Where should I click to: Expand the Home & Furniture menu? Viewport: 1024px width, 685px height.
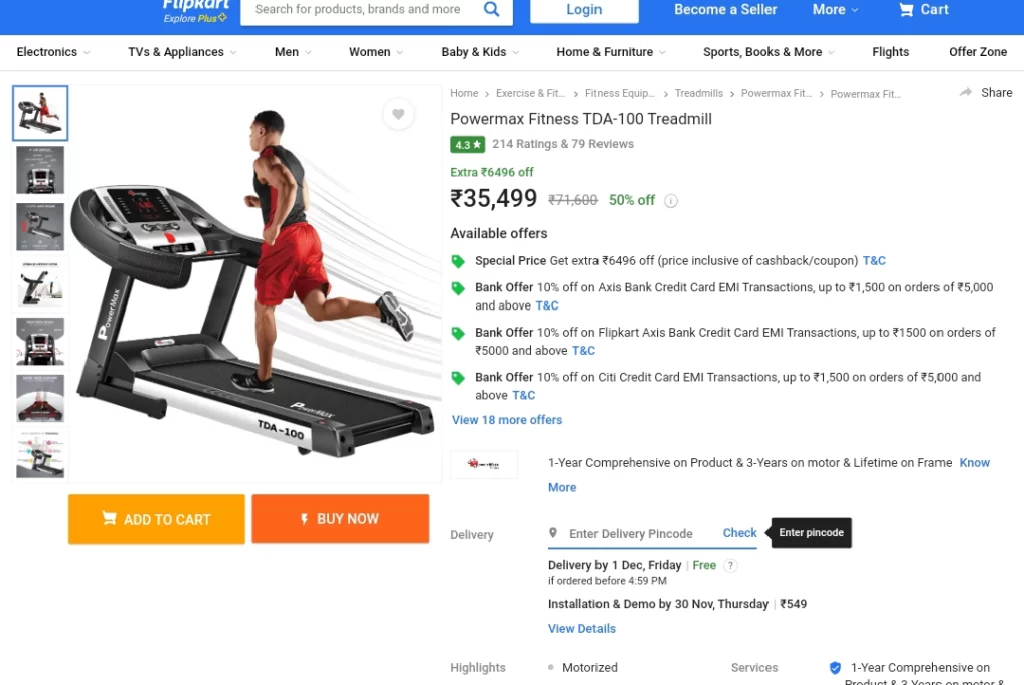(611, 52)
